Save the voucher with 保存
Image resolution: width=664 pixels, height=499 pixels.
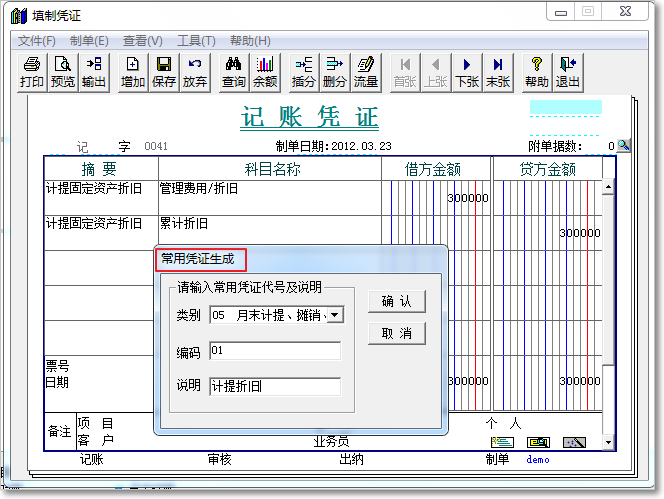pyautogui.click(x=164, y=72)
